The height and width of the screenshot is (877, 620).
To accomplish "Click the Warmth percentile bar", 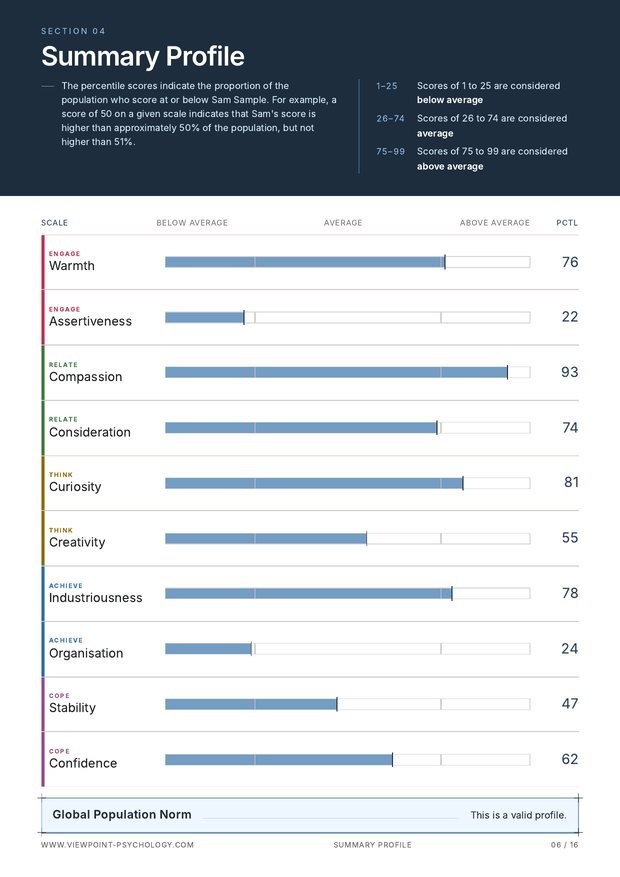I will (347, 262).
